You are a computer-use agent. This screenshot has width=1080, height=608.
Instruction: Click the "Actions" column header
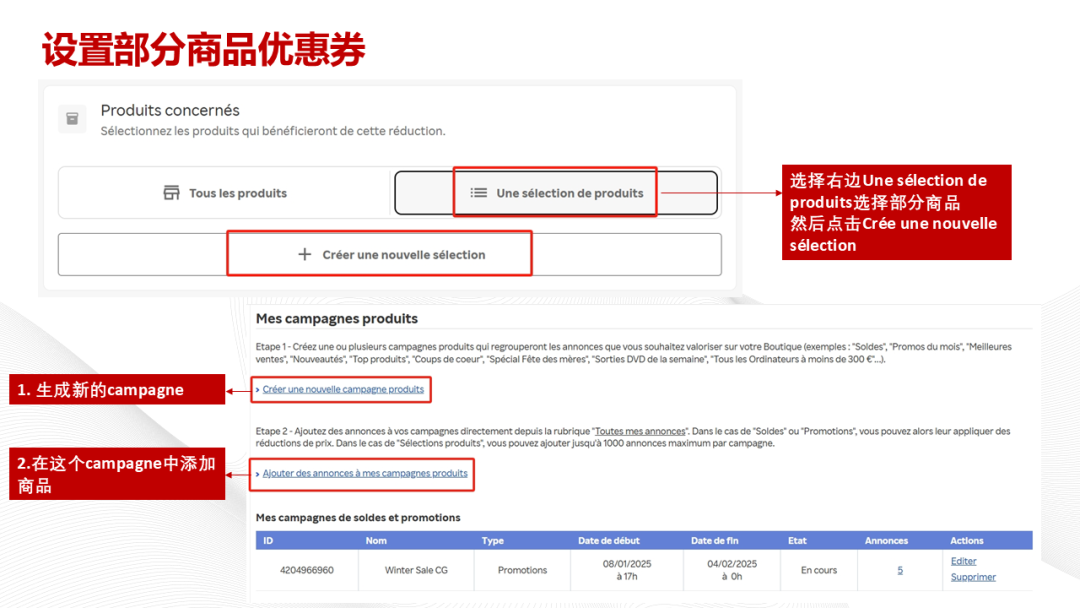pos(966,540)
